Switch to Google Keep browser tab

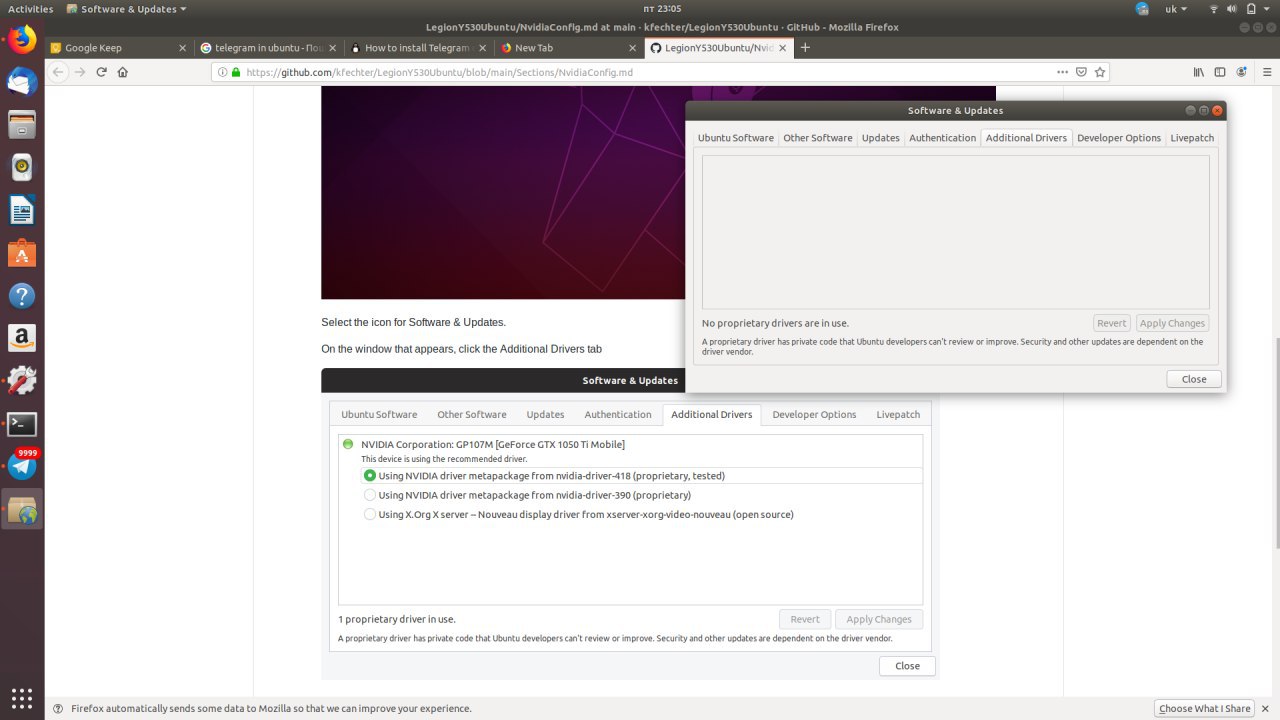(119, 47)
